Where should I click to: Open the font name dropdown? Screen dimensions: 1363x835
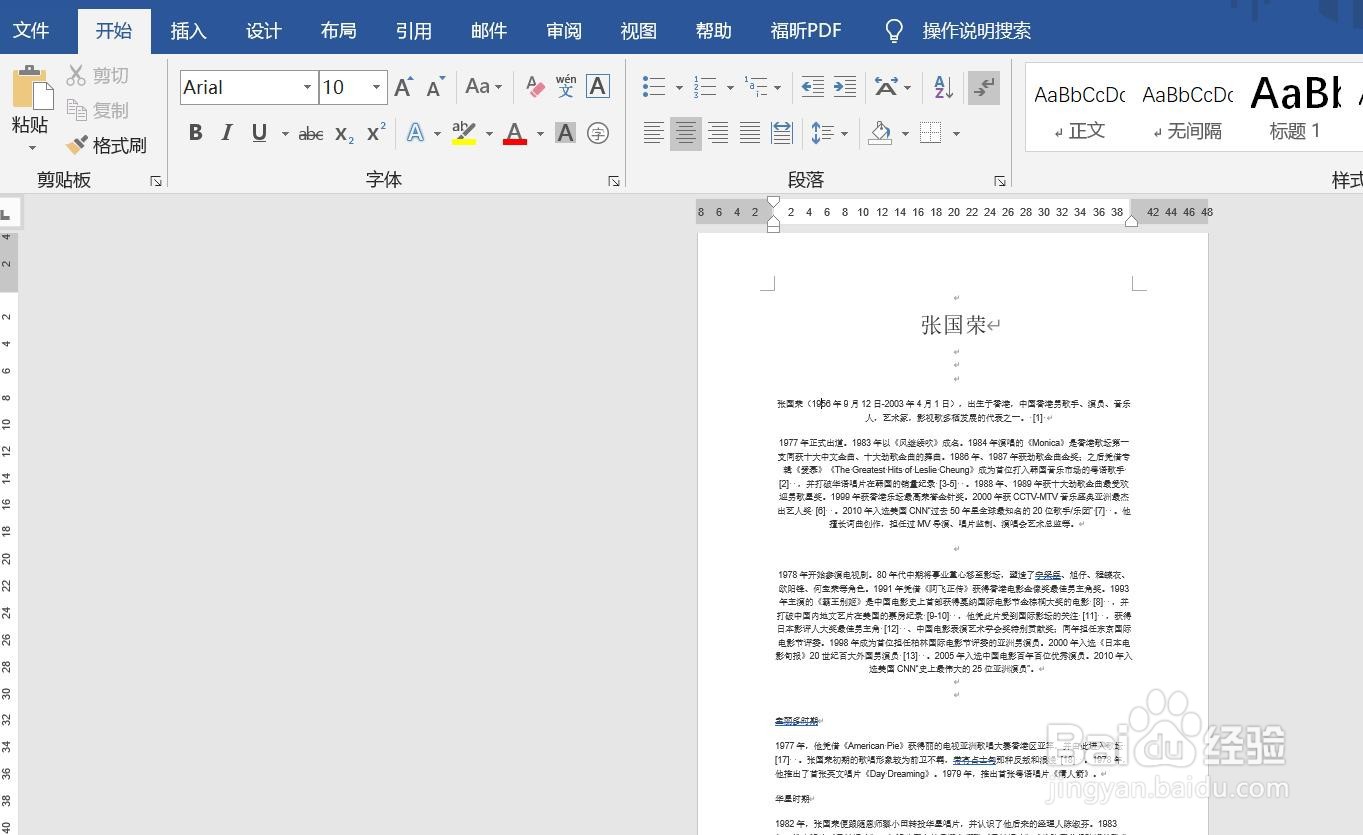pyautogui.click(x=308, y=87)
